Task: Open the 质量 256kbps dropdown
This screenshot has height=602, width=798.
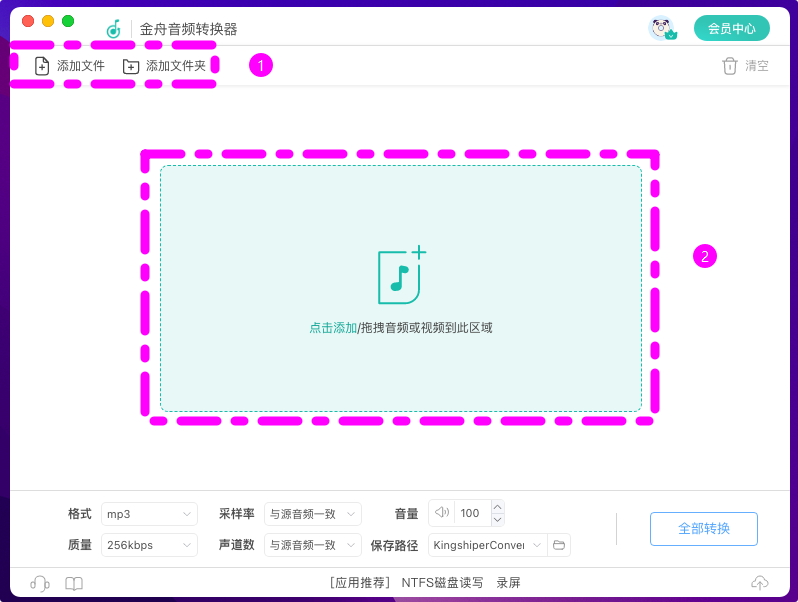Action: coord(149,545)
